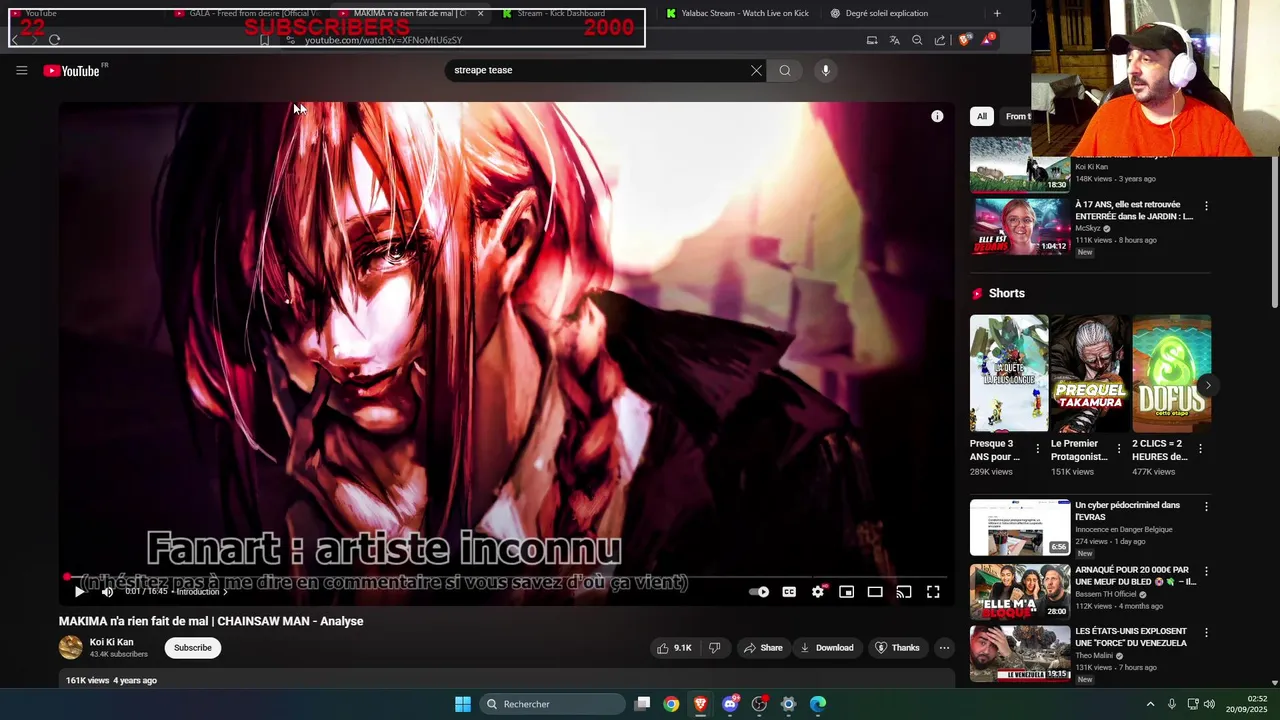This screenshot has height=720, width=1280.
Task: Open options for ARNAQUÉ POUR 20 000€ video
Action: click(x=1206, y=571)
